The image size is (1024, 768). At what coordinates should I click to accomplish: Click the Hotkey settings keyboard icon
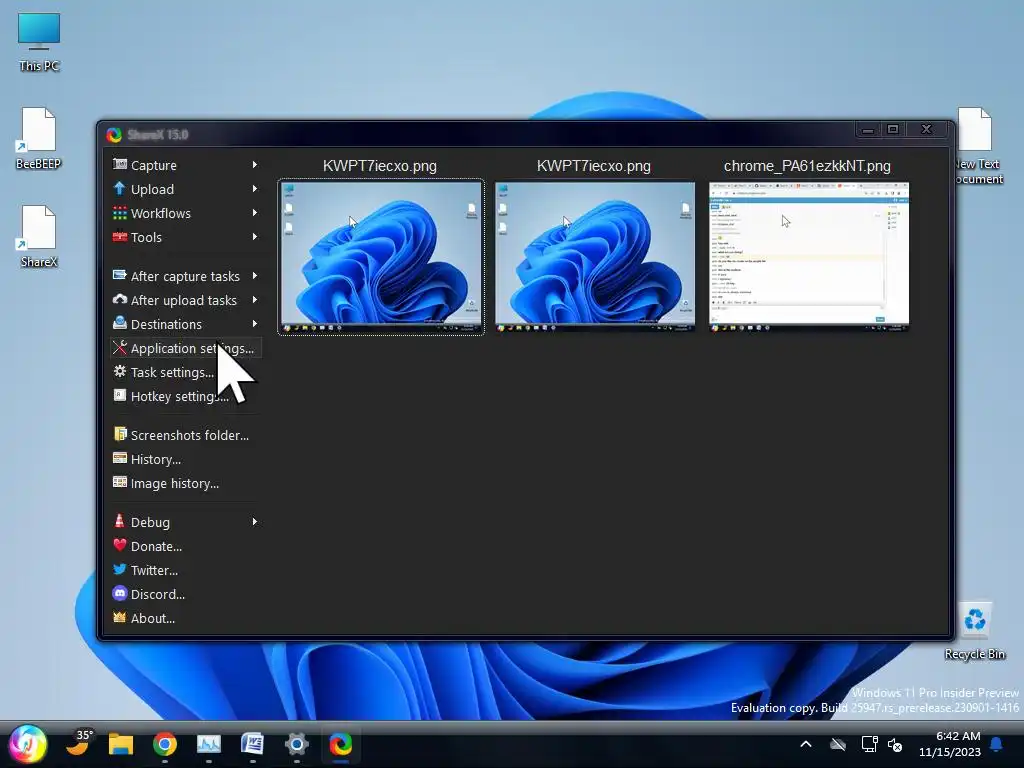(x=120, y=395)
